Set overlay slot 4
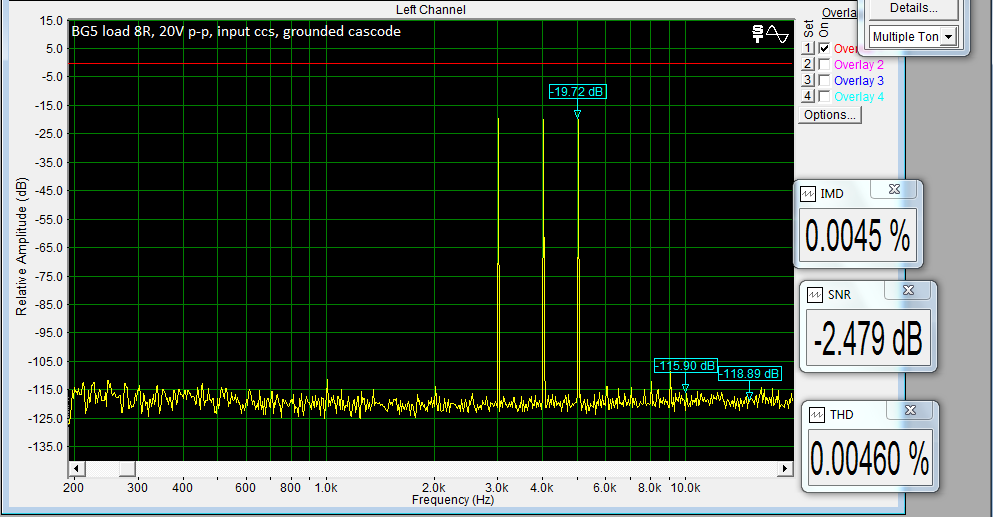The height and width of the screenshot is (517, 993). point(807,96)
